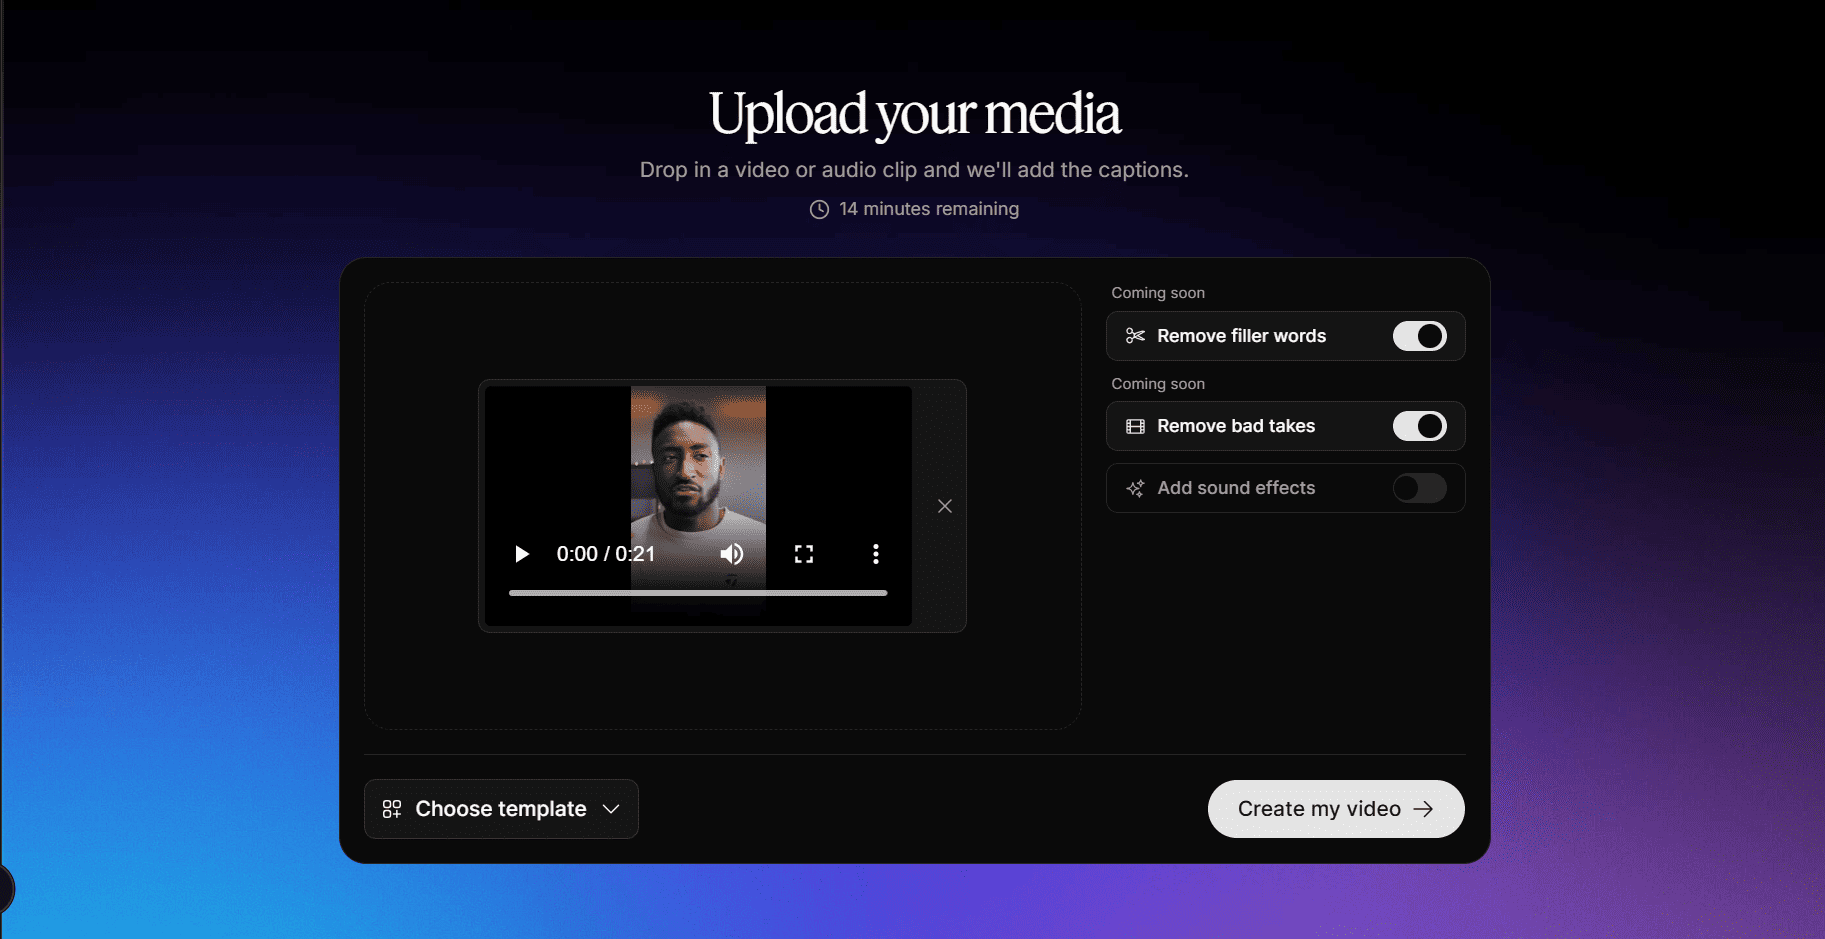This screenshot has height=939, width=1825.
Task: Click the Remove filler words label
Action: click(1242, 336)
